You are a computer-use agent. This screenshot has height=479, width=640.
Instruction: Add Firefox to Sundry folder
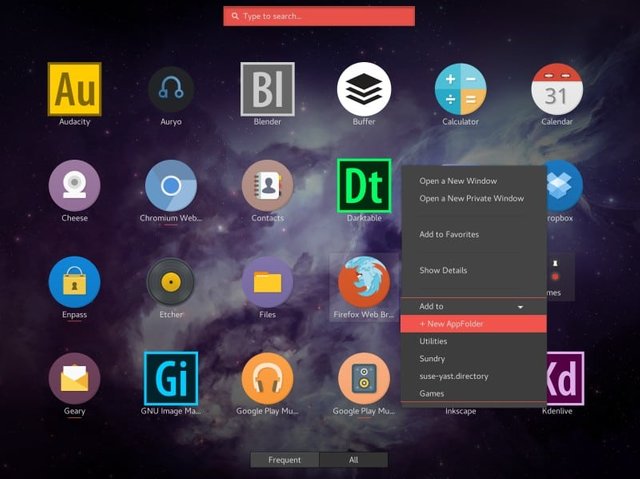coord(474,359)
